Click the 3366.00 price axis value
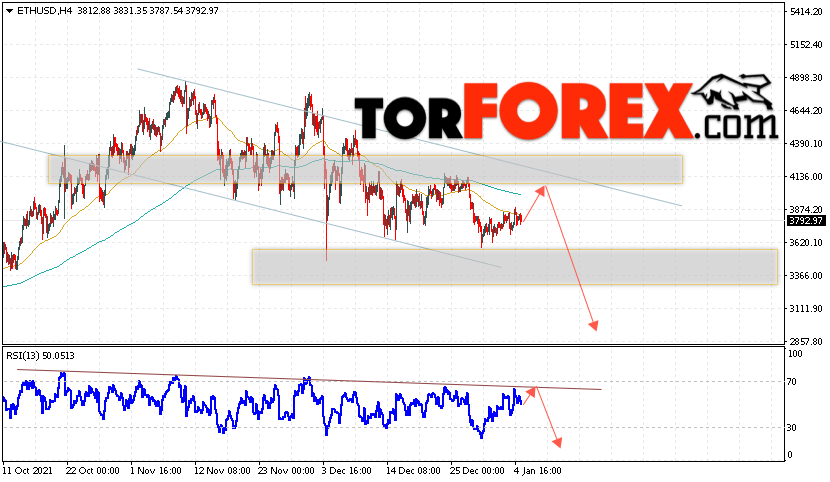This screenshot has height=482, width=830. tap(806, 276)
